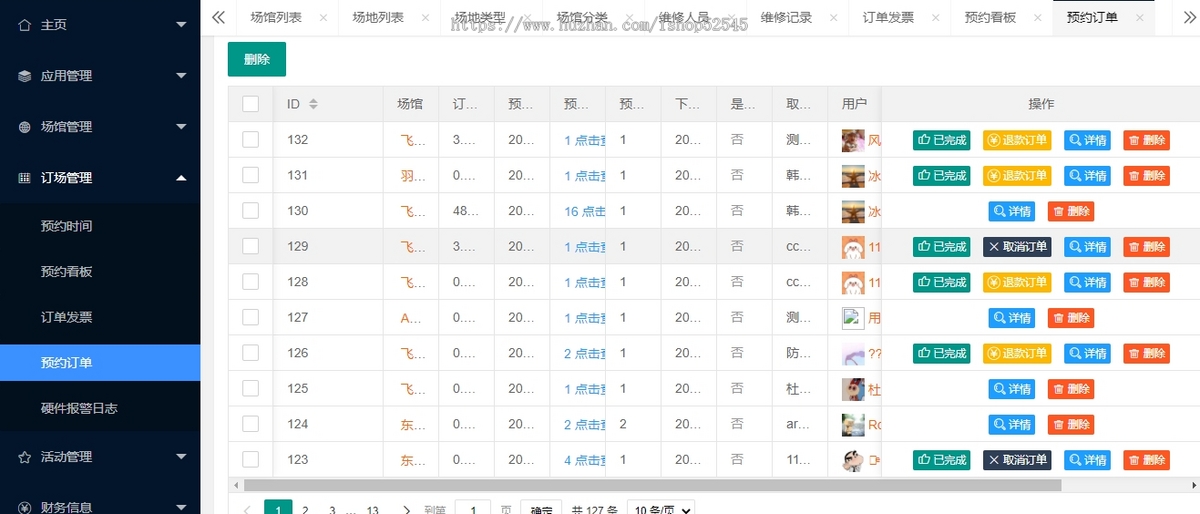Expand the 主页 menu arrow
1200x514 pixels.
tap(181, 24)
